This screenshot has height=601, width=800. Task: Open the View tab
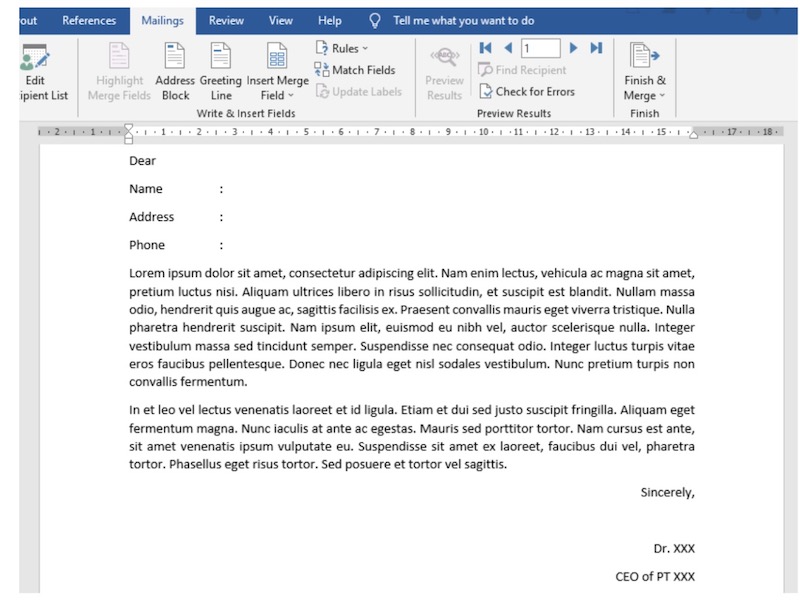(x=280, y=19)
